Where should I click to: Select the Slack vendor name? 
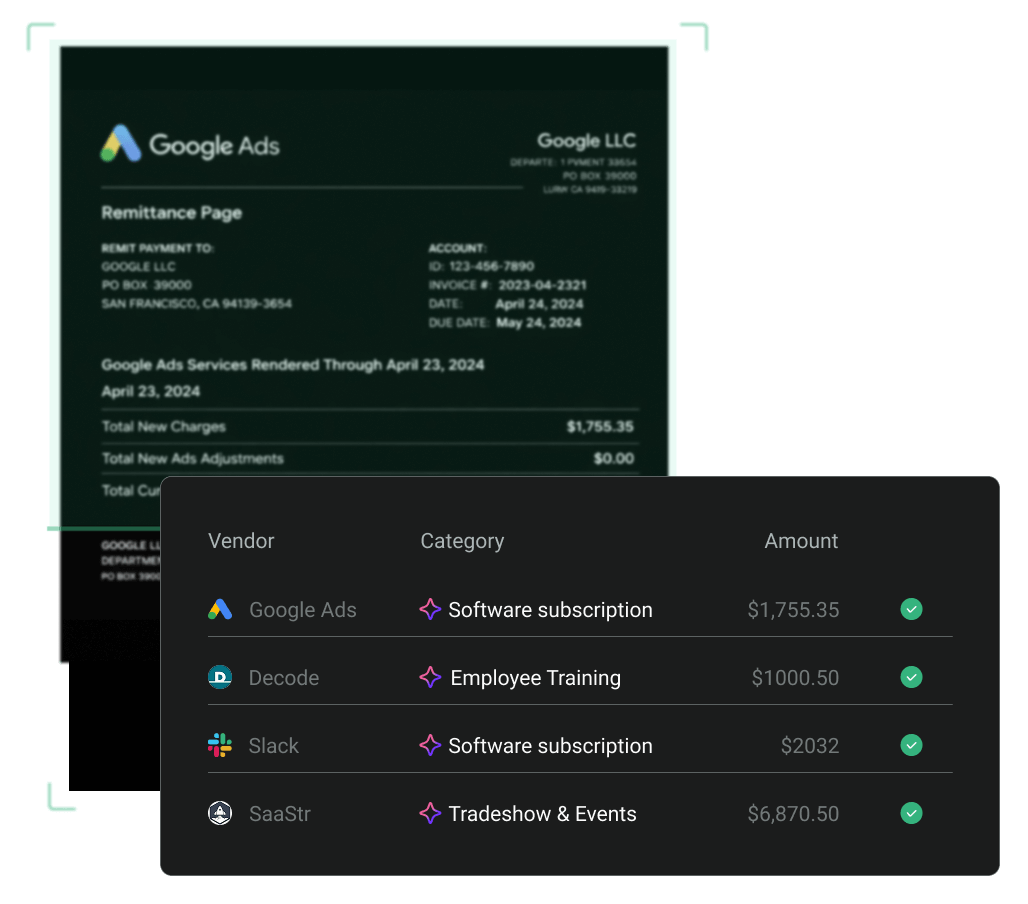[x=273, y=745]
